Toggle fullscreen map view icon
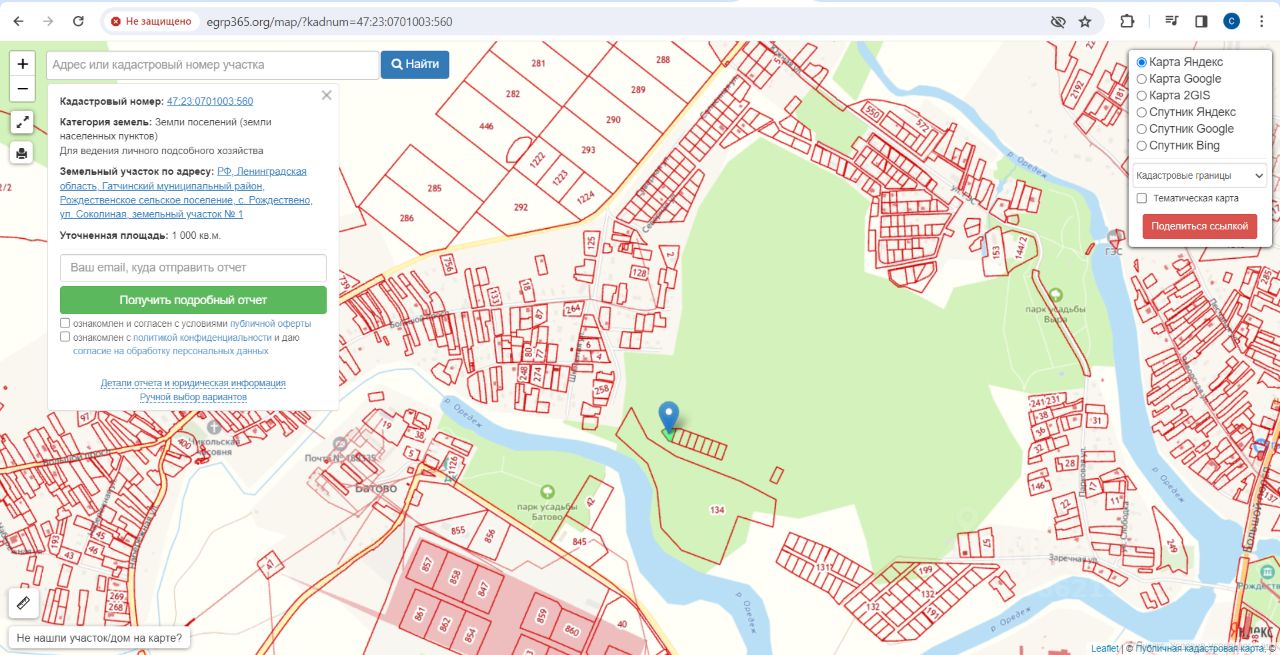Image resolution: width=1280 pixels, height=655 pixels. pyautogui.click(x=23, y=122)
